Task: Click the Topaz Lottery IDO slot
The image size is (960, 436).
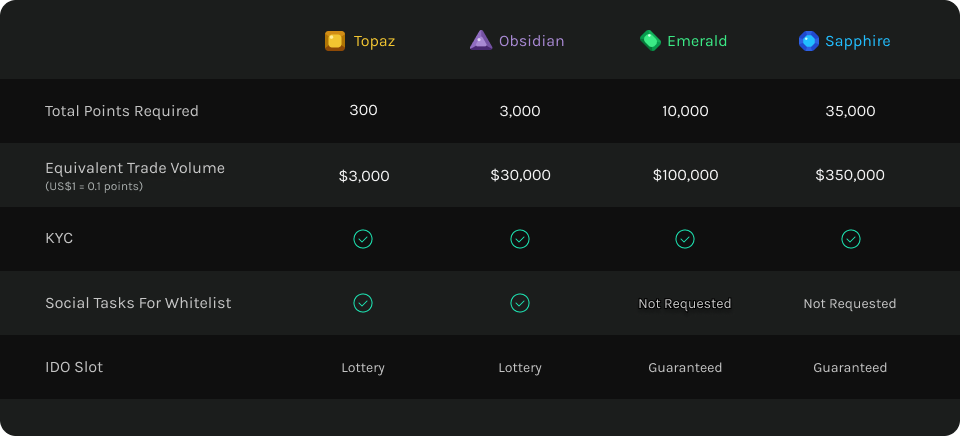Action: [x=363, y=367]
